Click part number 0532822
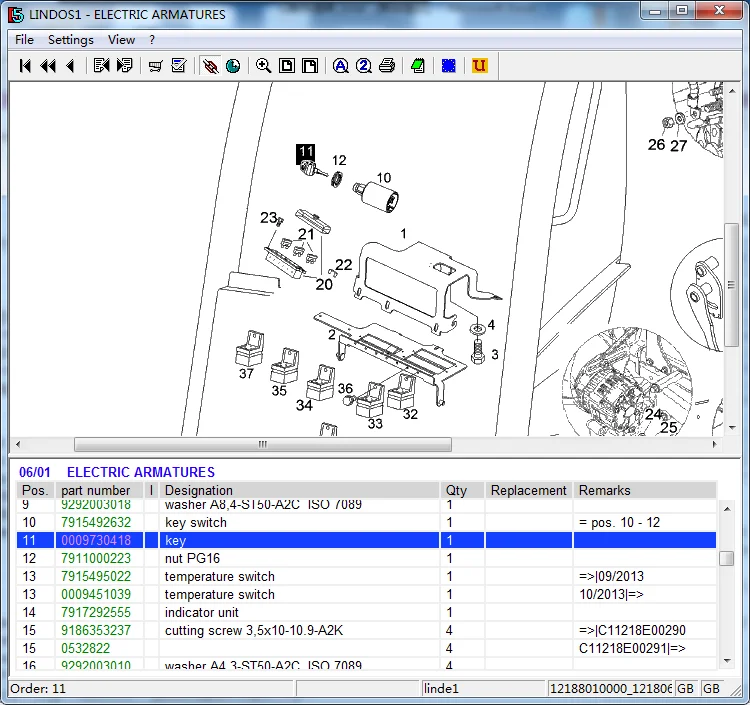This screenshot has width=750, height=705. (86, 649)
